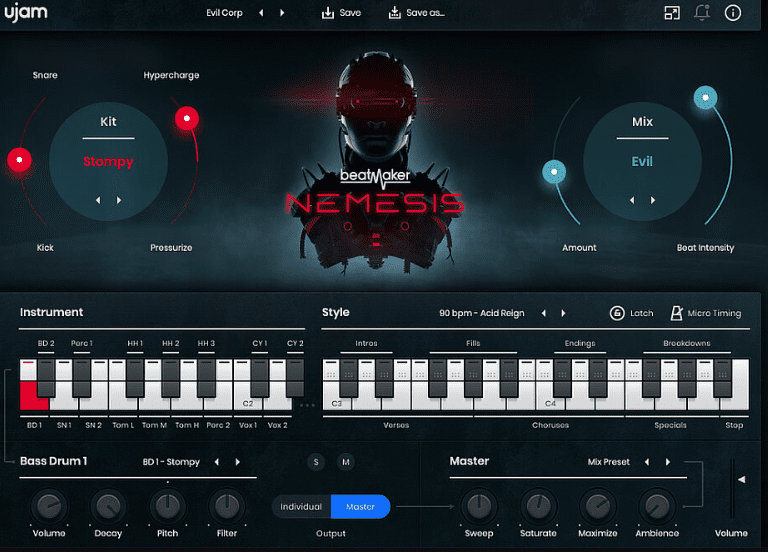Open the notifications bell icon
The height and width of the screenshot is (552, 768).
pyautogui.click(x=702, y=13)
